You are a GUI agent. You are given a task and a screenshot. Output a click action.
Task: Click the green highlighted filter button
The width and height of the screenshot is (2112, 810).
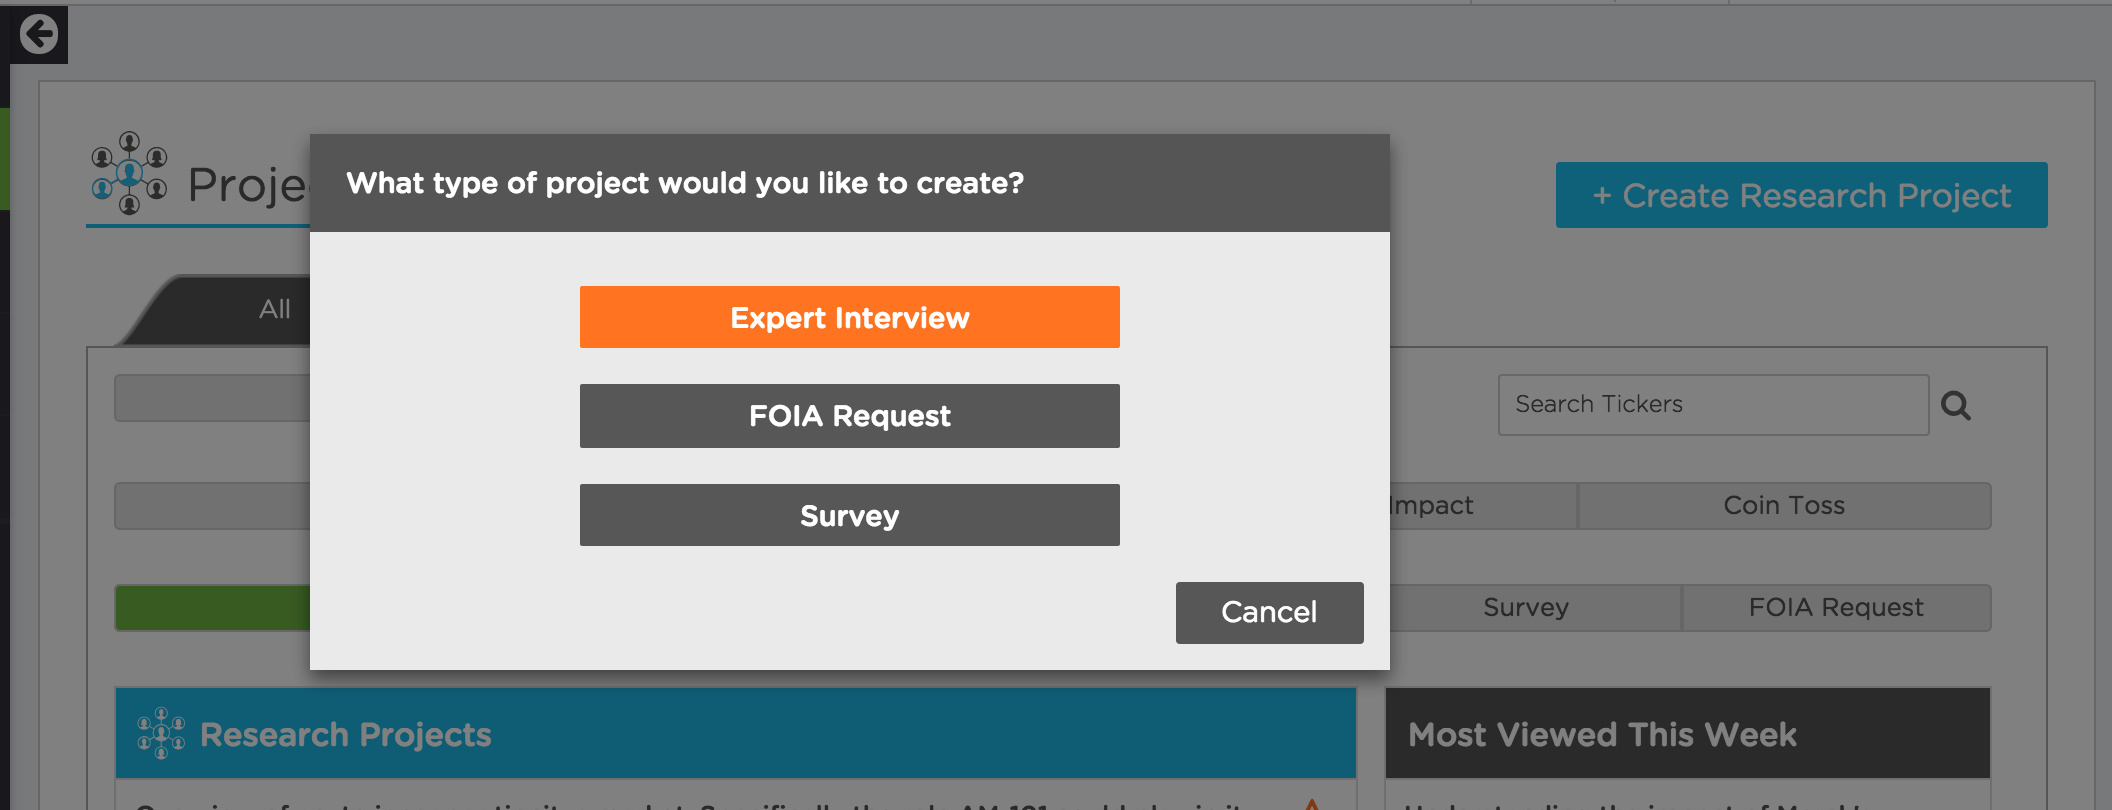pos(212,608)
